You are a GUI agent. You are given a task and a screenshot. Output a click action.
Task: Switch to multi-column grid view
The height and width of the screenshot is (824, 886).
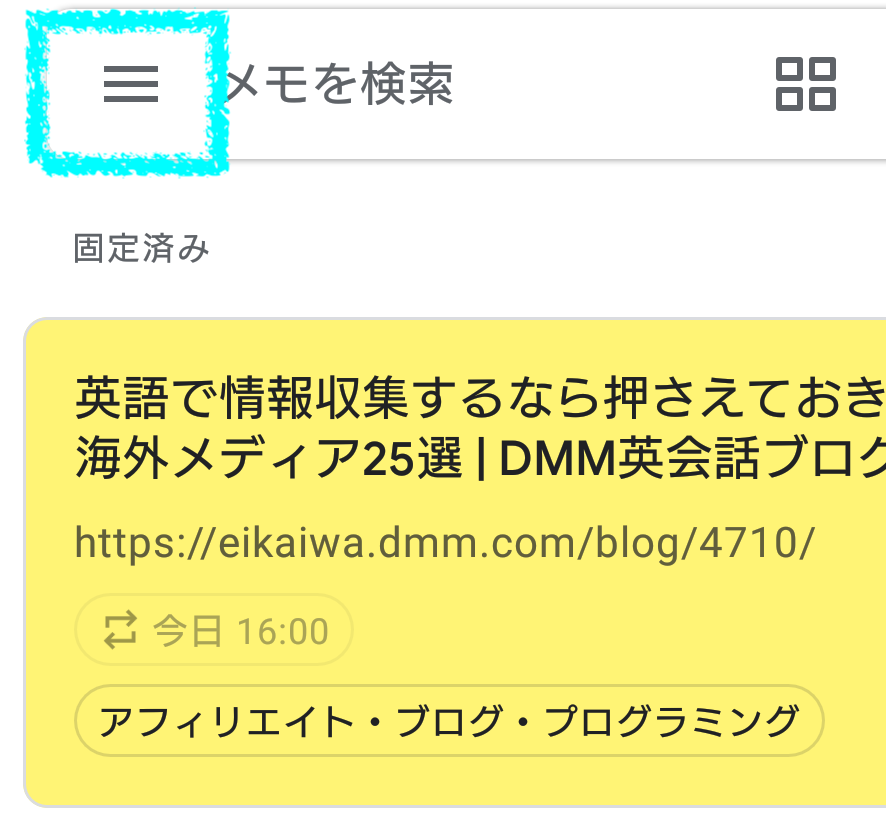tap(806, 84)
